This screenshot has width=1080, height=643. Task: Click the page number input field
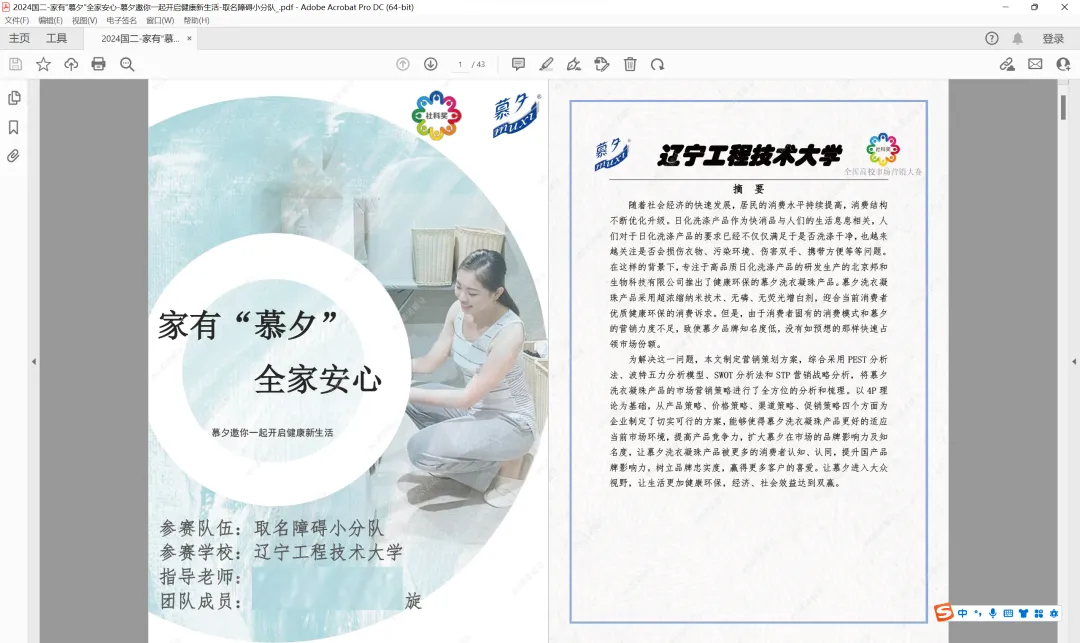pyautogui.click(x=459, y=63)
